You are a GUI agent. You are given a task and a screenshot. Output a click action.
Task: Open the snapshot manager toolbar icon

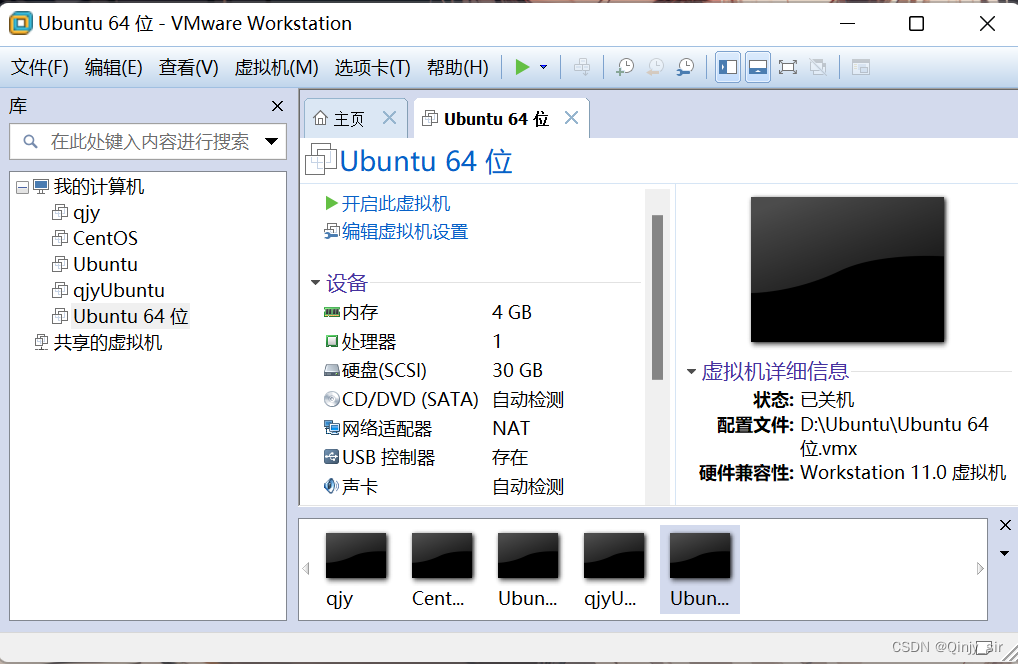(x=685, y=67)
